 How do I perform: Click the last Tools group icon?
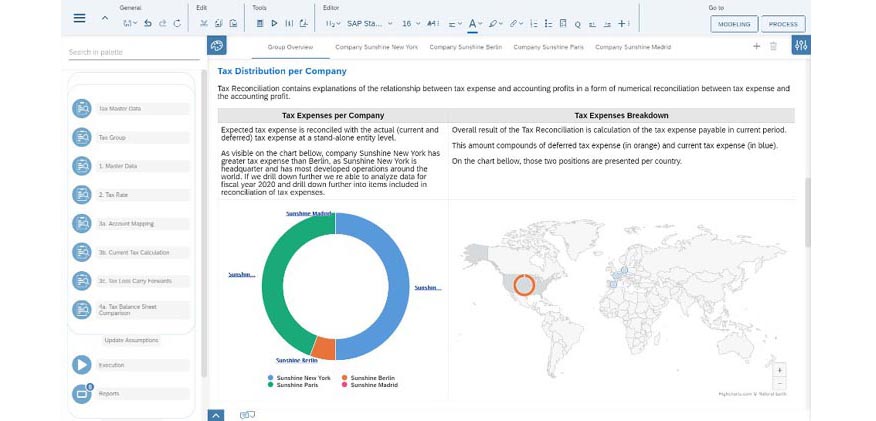click(303, 23)
